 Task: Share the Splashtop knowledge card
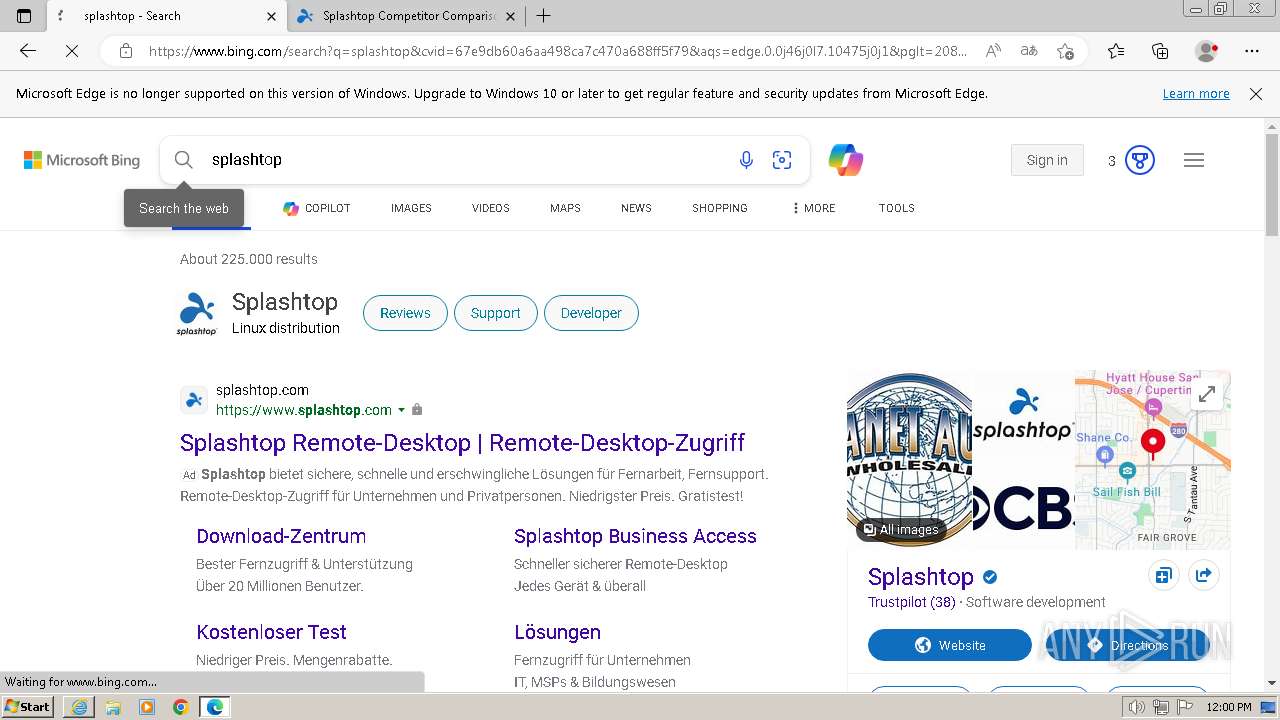(1203, 576)
